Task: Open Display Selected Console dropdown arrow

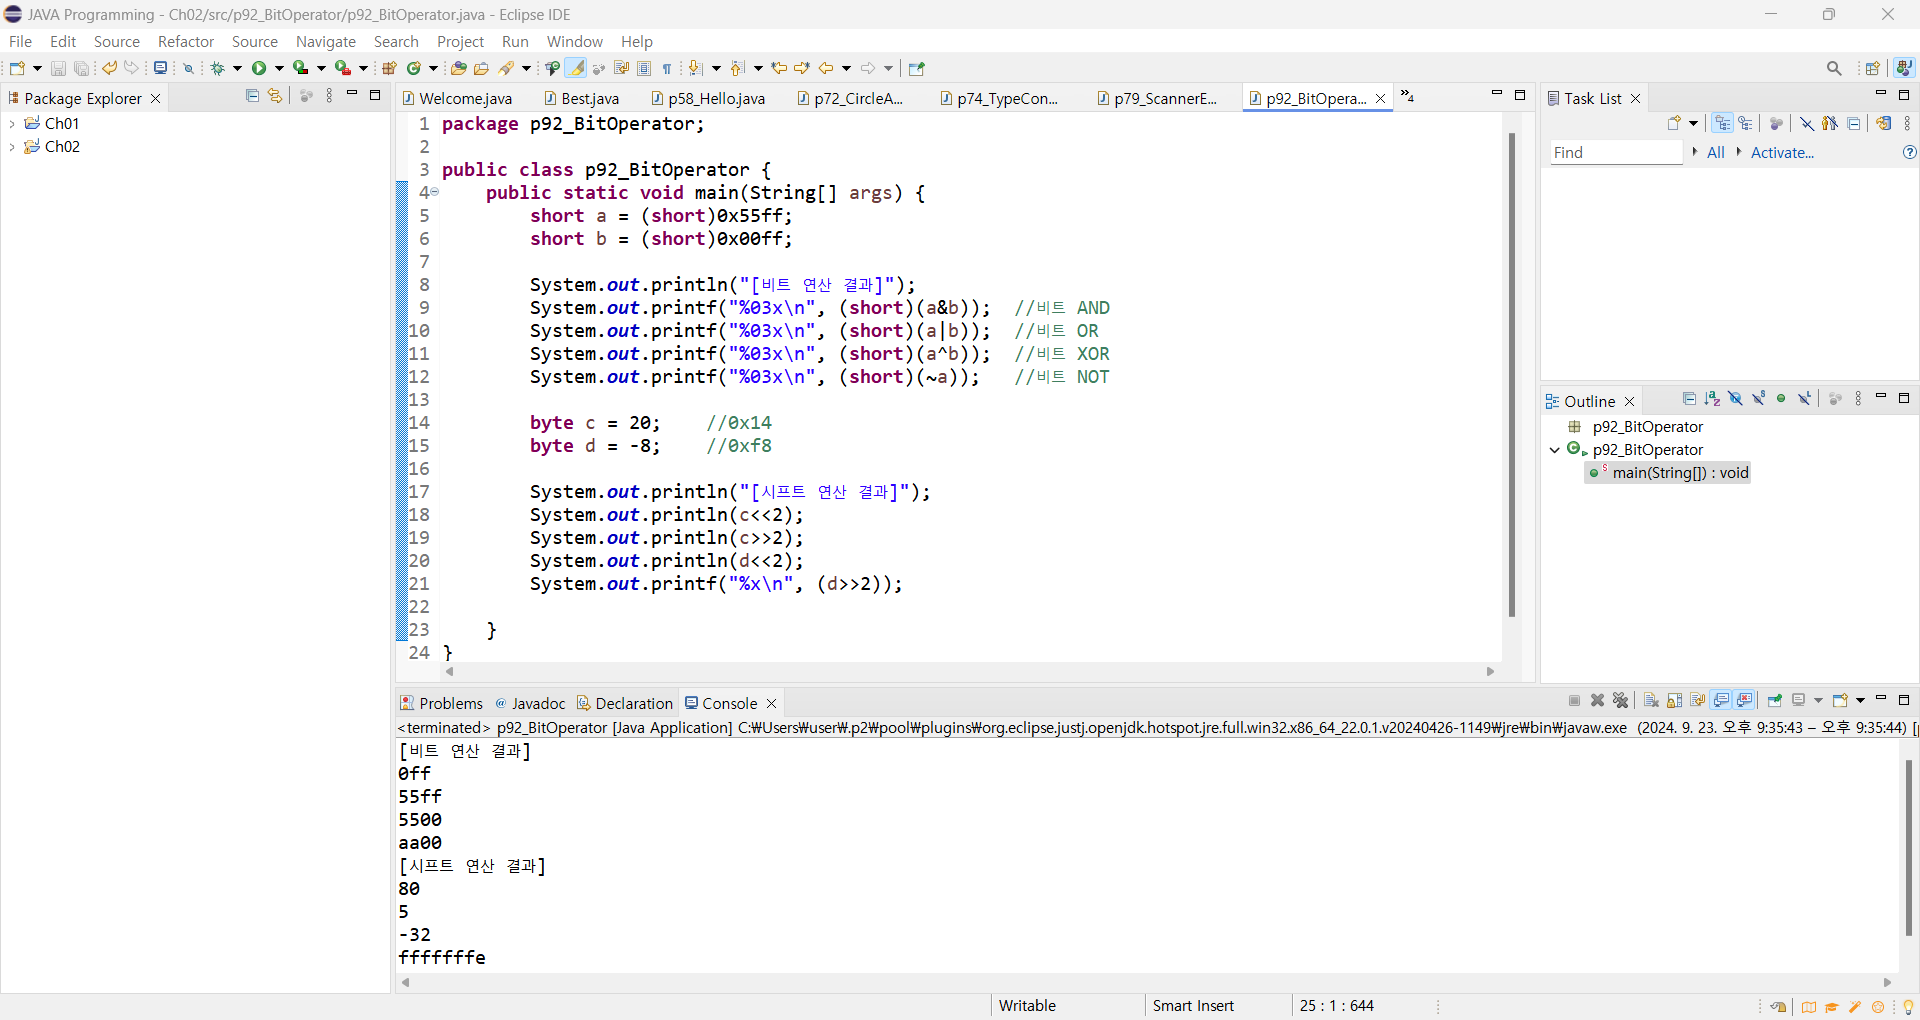Action: coord(1818,700)
